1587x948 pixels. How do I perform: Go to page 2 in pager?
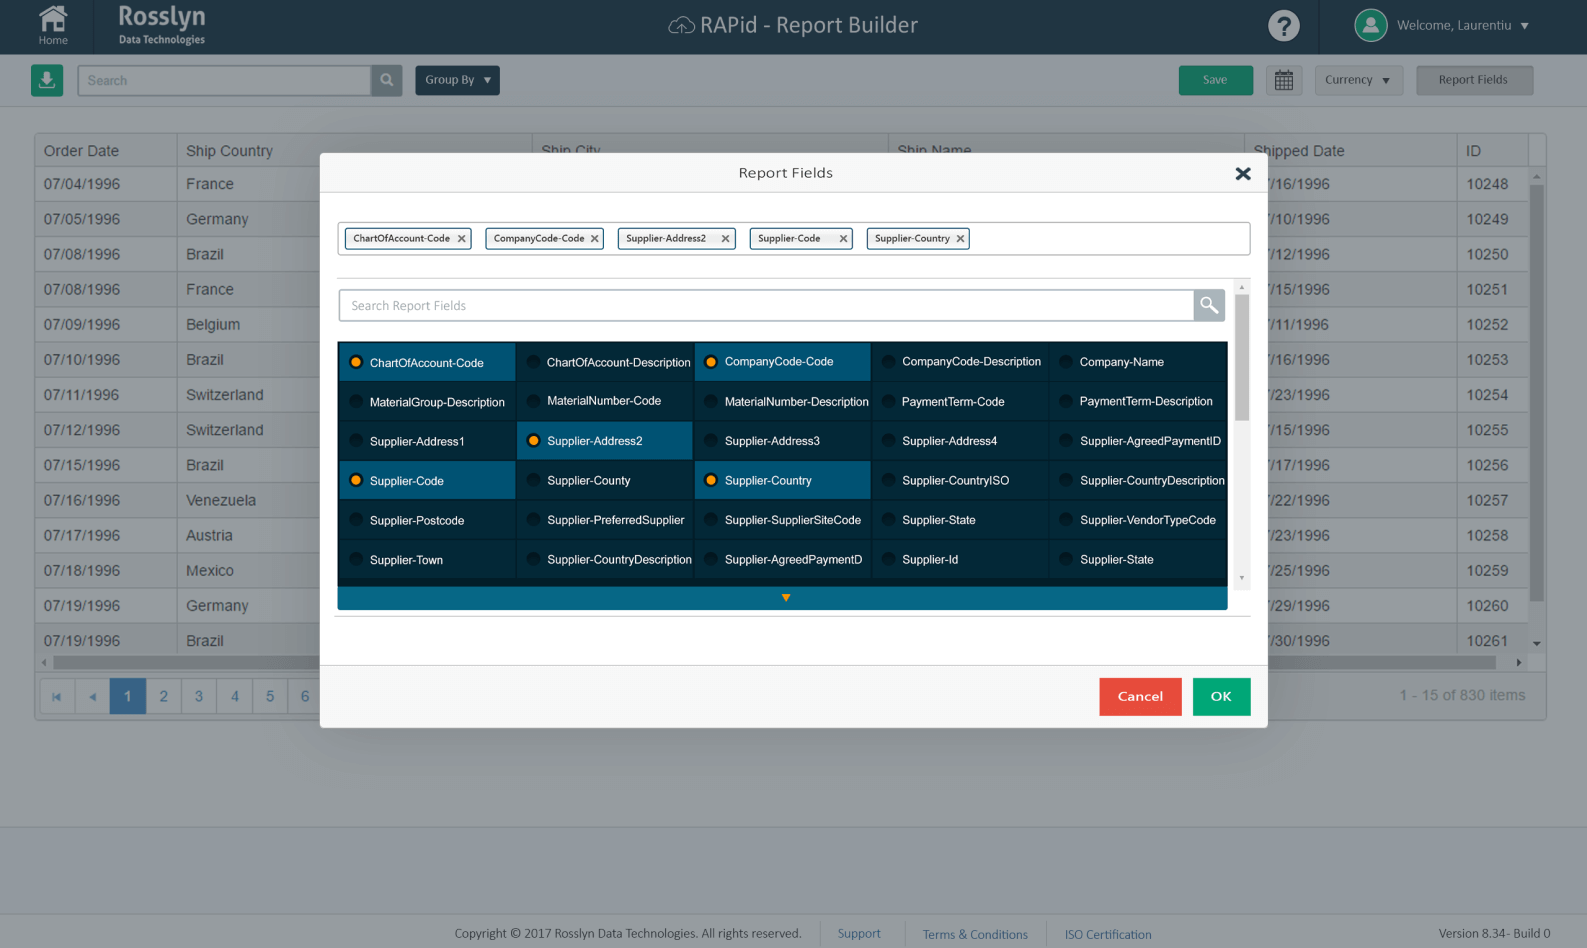[164, 696]
